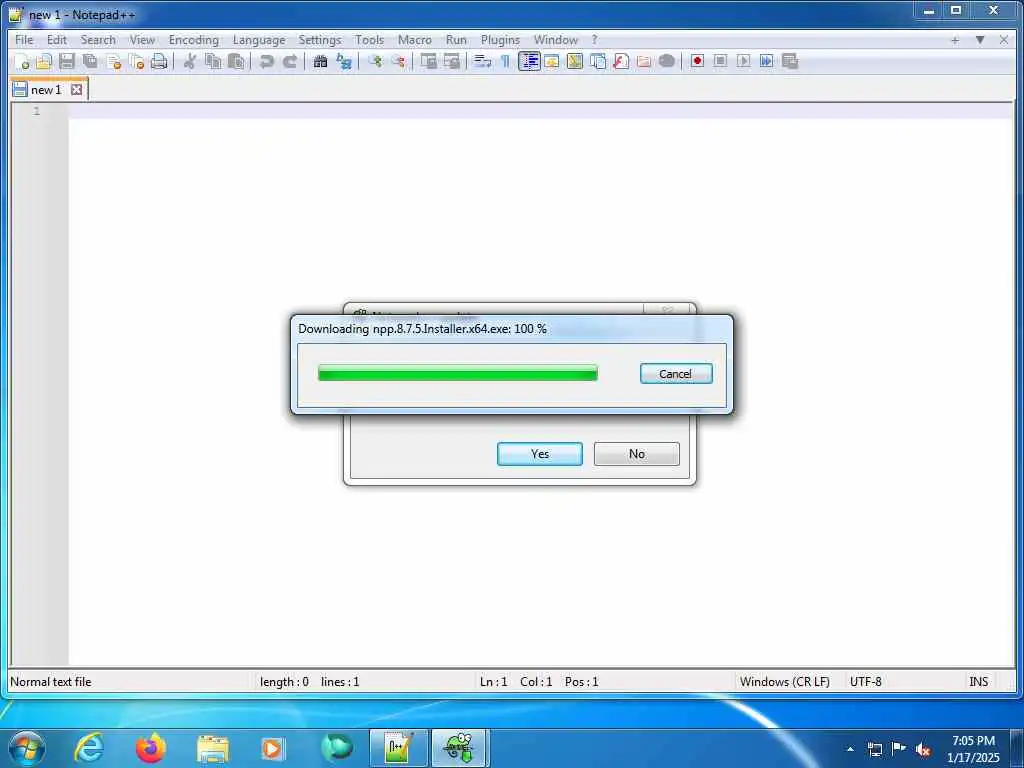This screenshot has height=768, width=1024.
Task: Create a new file via toolbar icon
Action: coord(22,61)
